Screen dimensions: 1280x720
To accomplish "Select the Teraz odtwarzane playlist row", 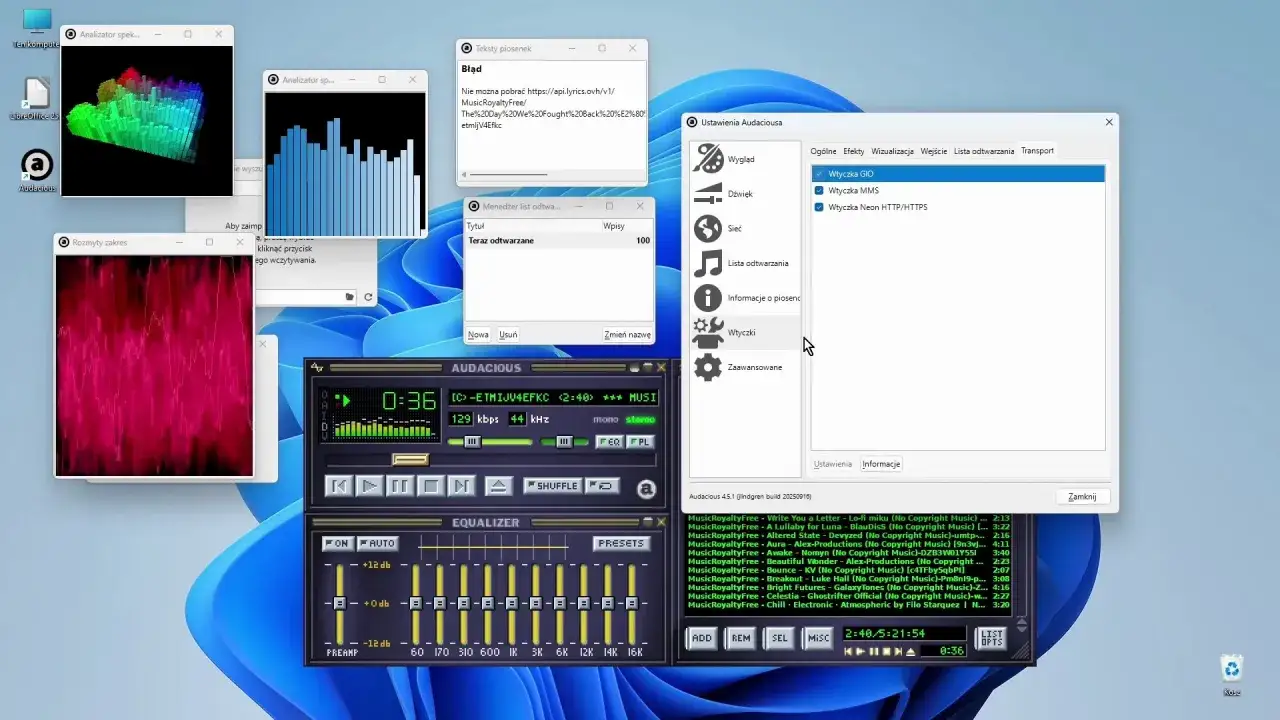I will 558,241.
